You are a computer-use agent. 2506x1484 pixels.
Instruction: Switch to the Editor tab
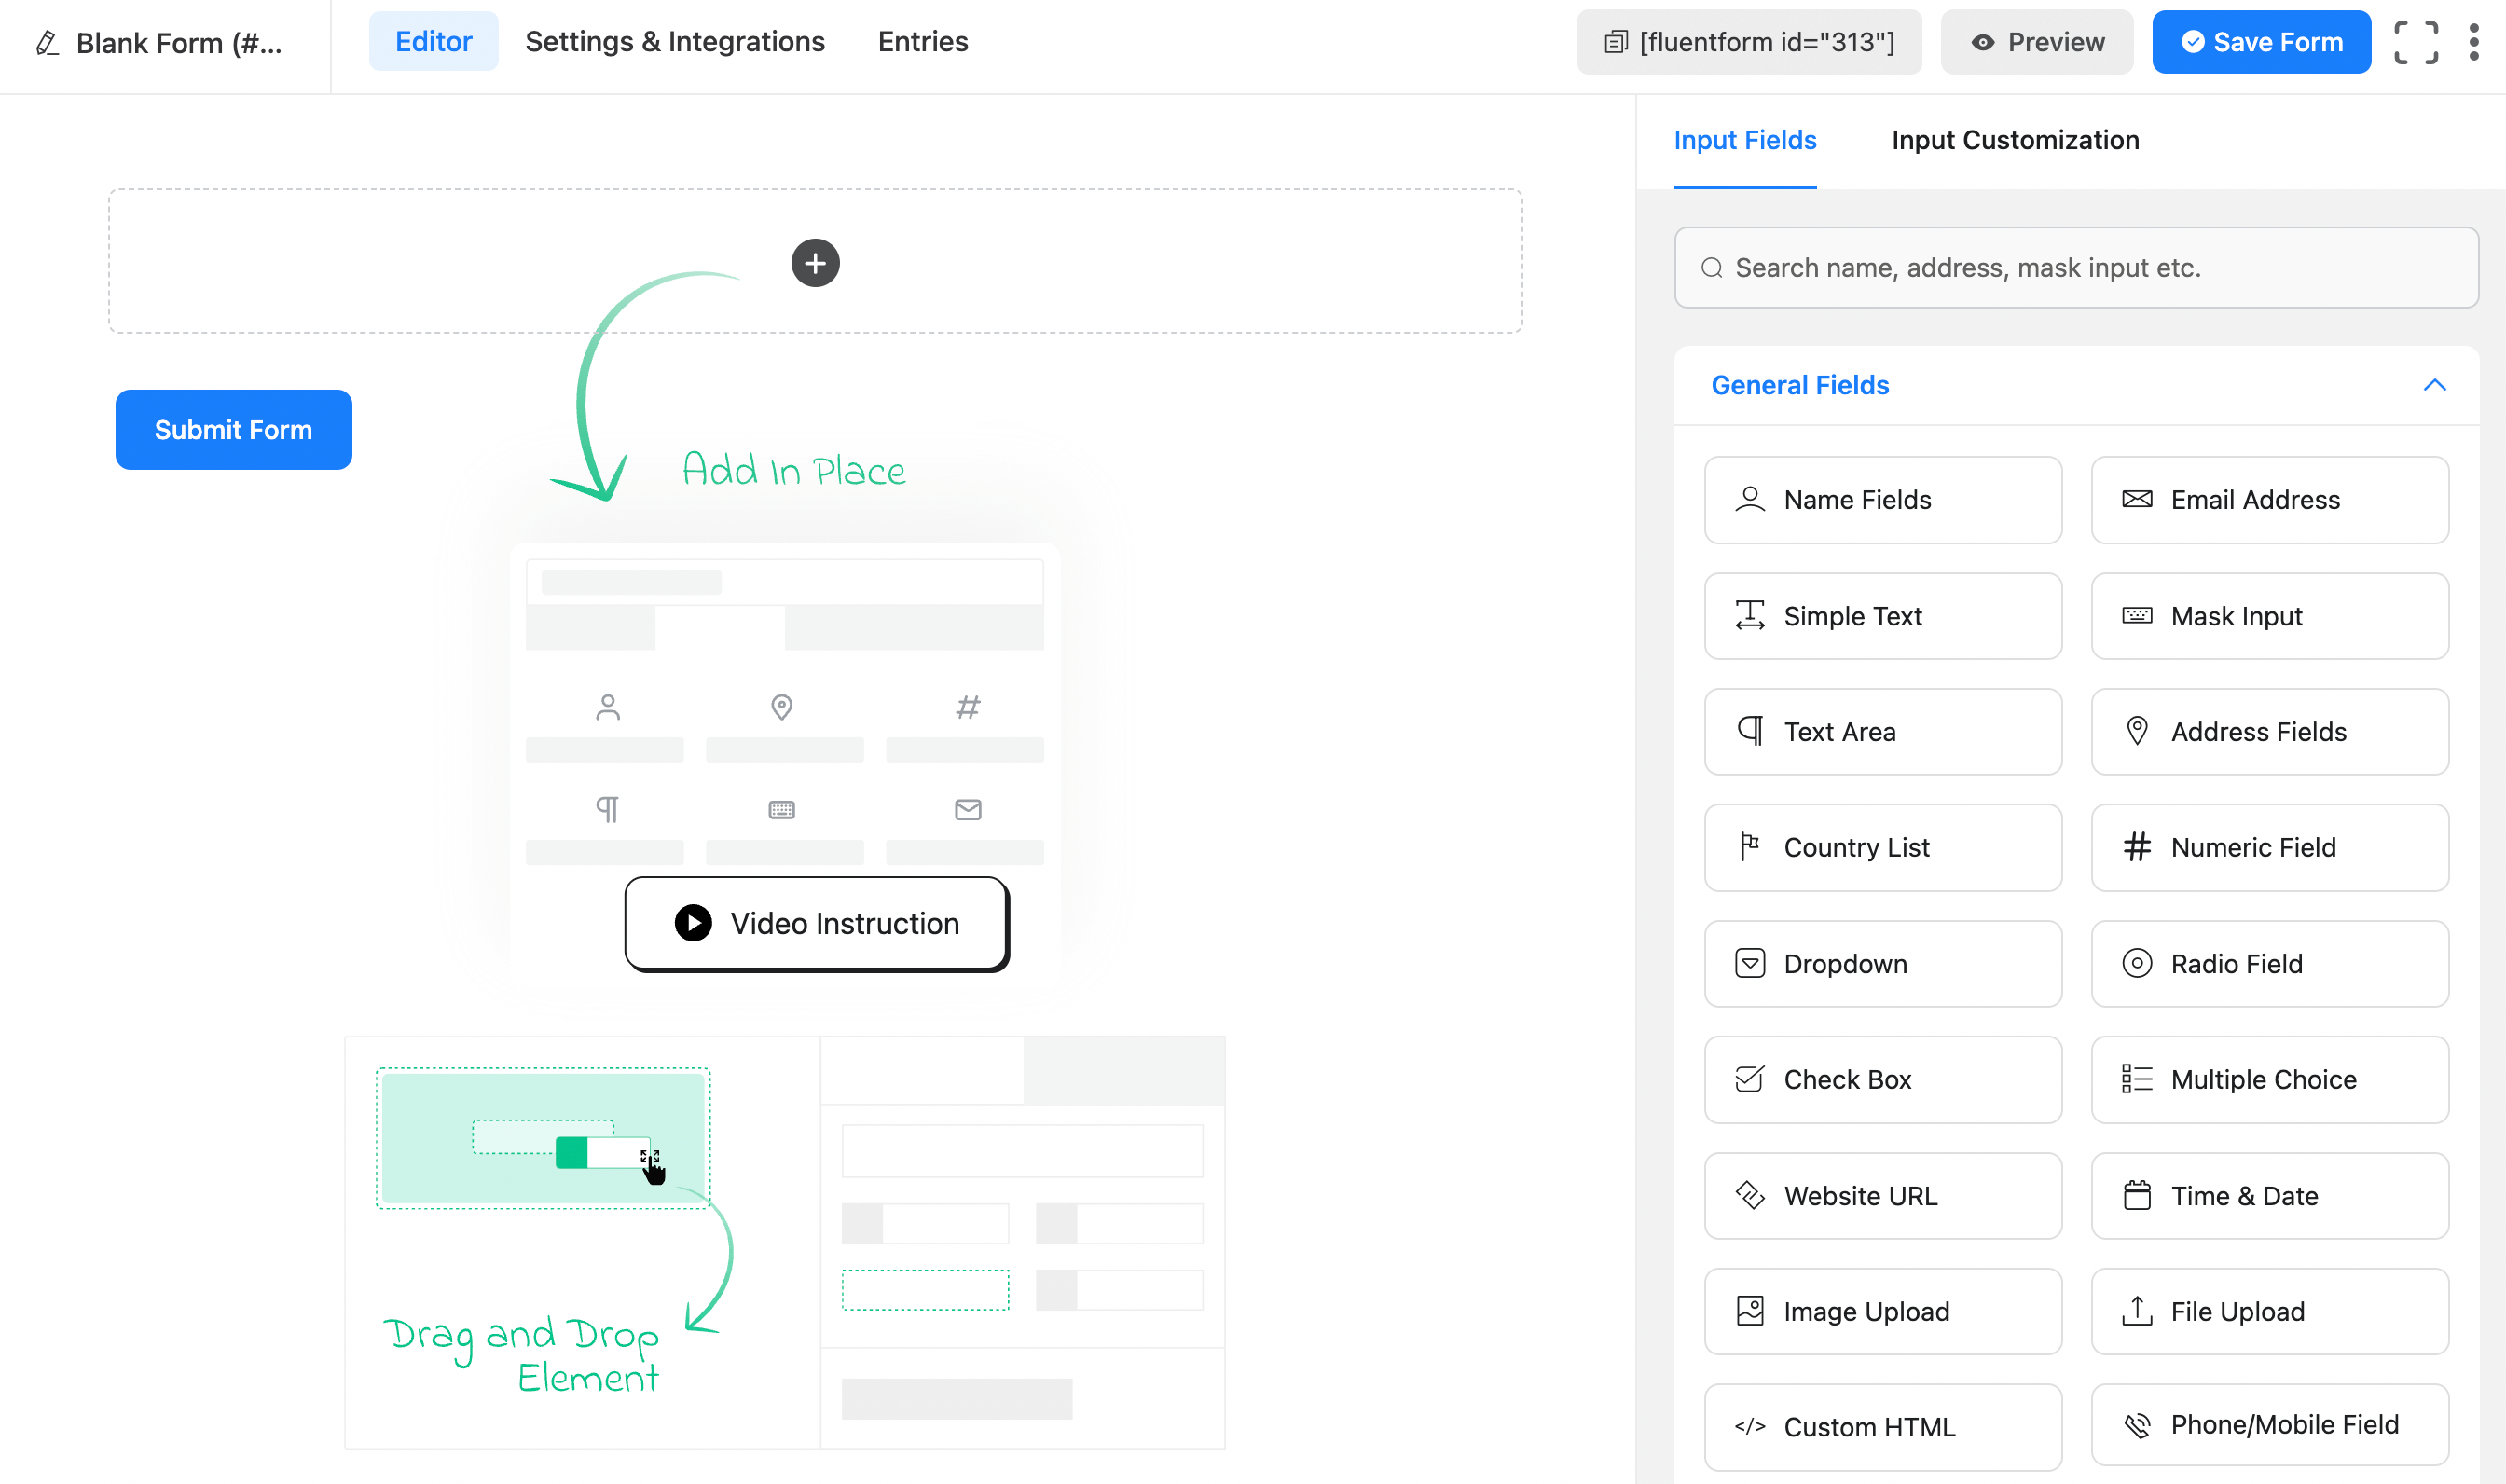click(433, 41)
